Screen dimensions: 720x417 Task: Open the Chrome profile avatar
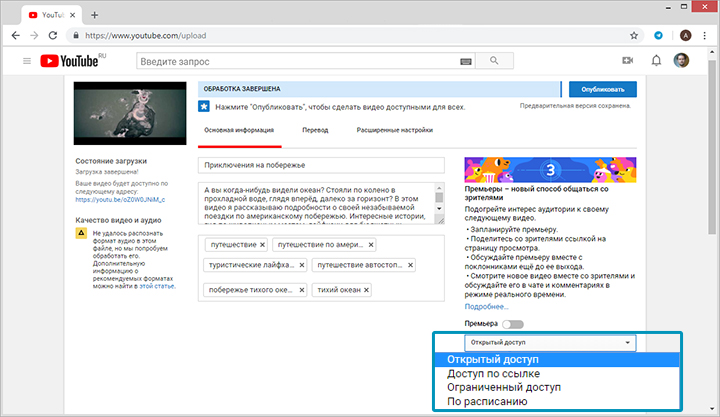pos(686,35)
